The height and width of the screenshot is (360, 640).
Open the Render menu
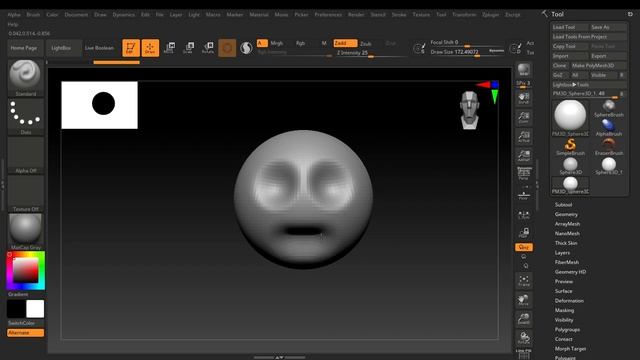[x=356, y=15]
